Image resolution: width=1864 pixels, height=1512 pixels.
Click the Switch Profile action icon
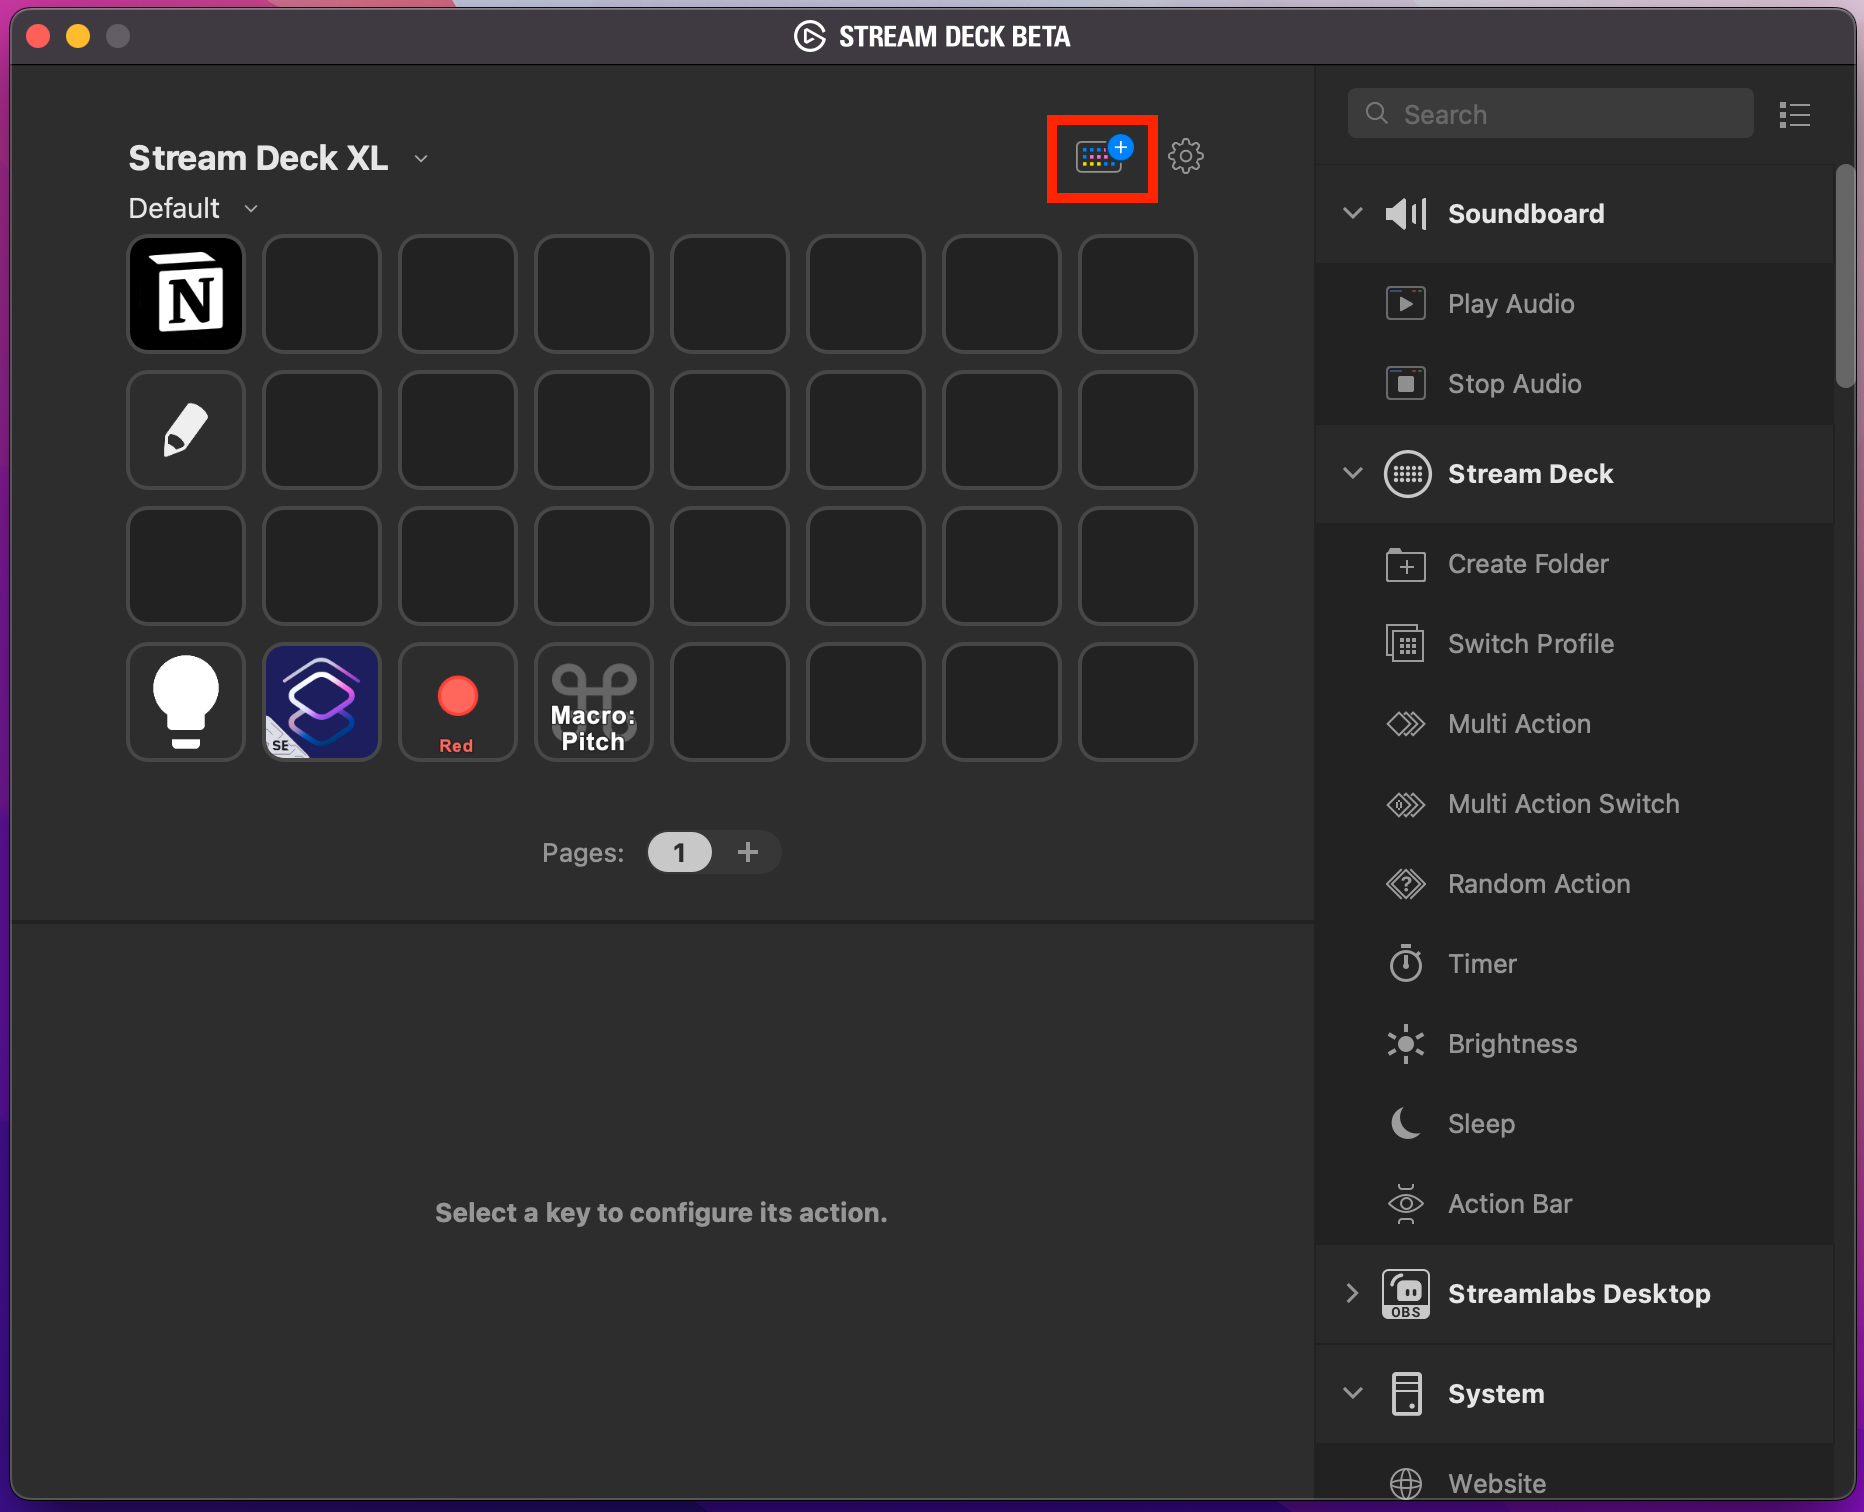tap(1406, 644)
